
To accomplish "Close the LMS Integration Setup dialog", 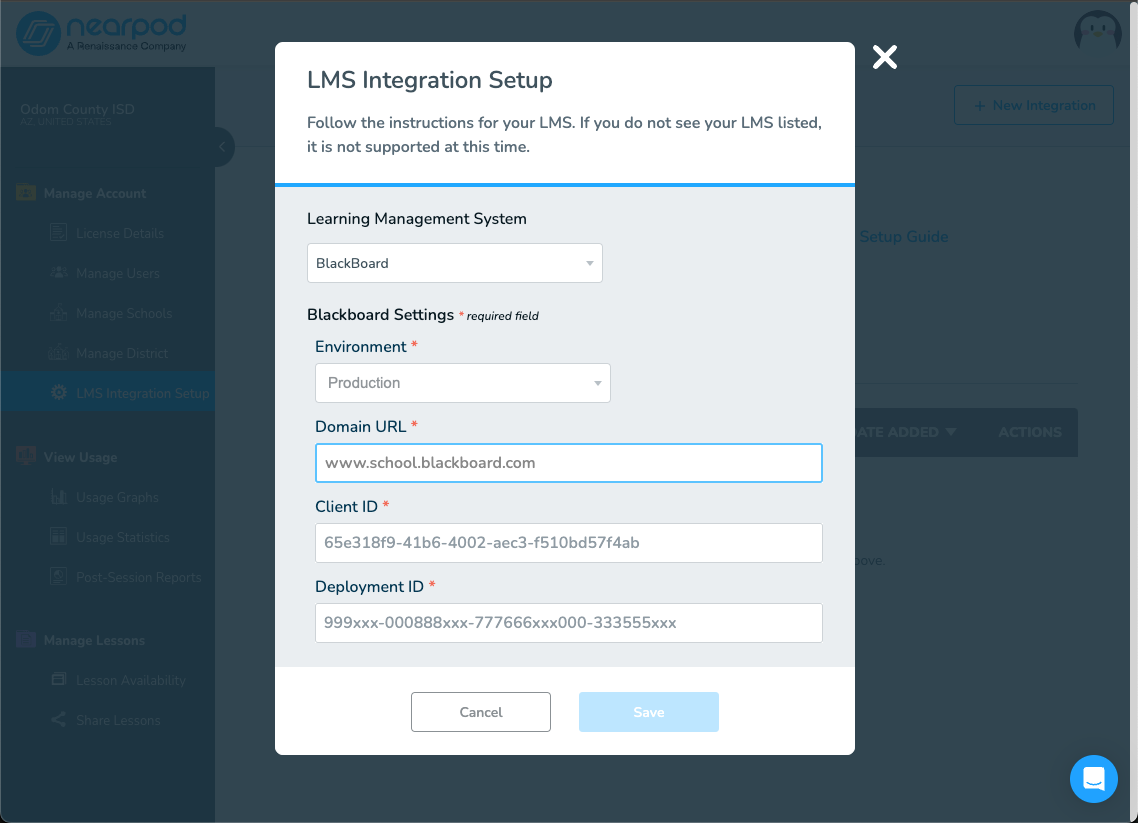I will click(885, 57).
